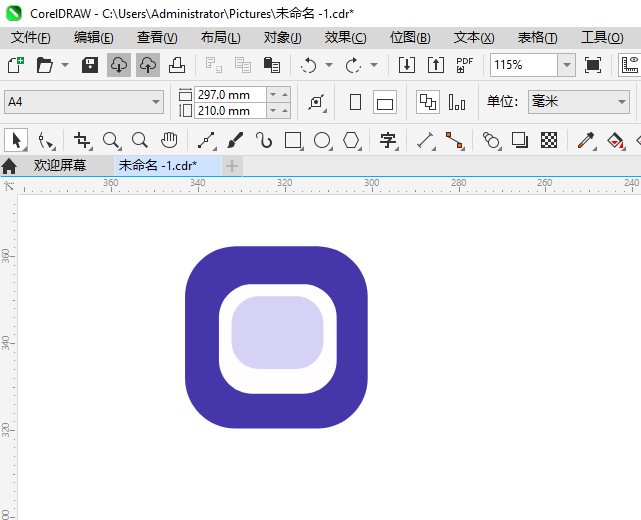Select the Transparency checkerboard tool
Screen dimensions: 641x520
(549, 140)
